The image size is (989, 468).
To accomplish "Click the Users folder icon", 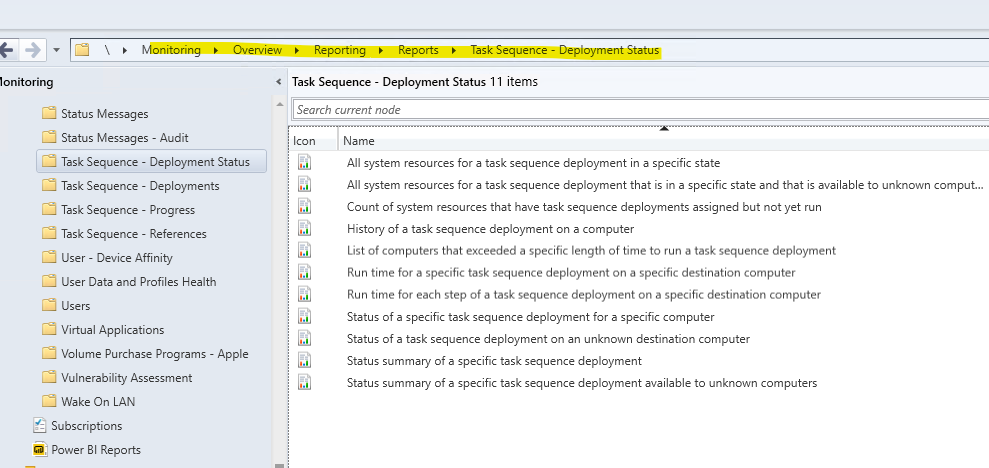I will (49, 305).
